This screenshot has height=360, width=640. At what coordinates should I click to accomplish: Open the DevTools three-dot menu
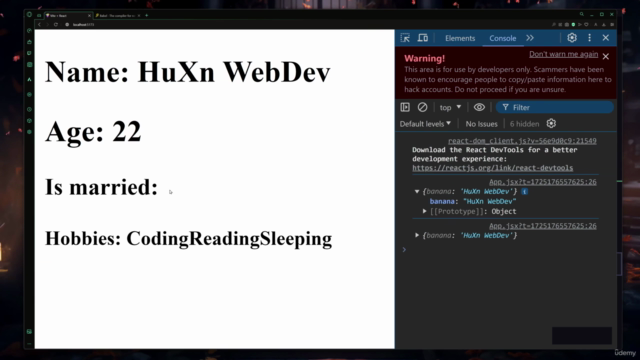[589, 38]
